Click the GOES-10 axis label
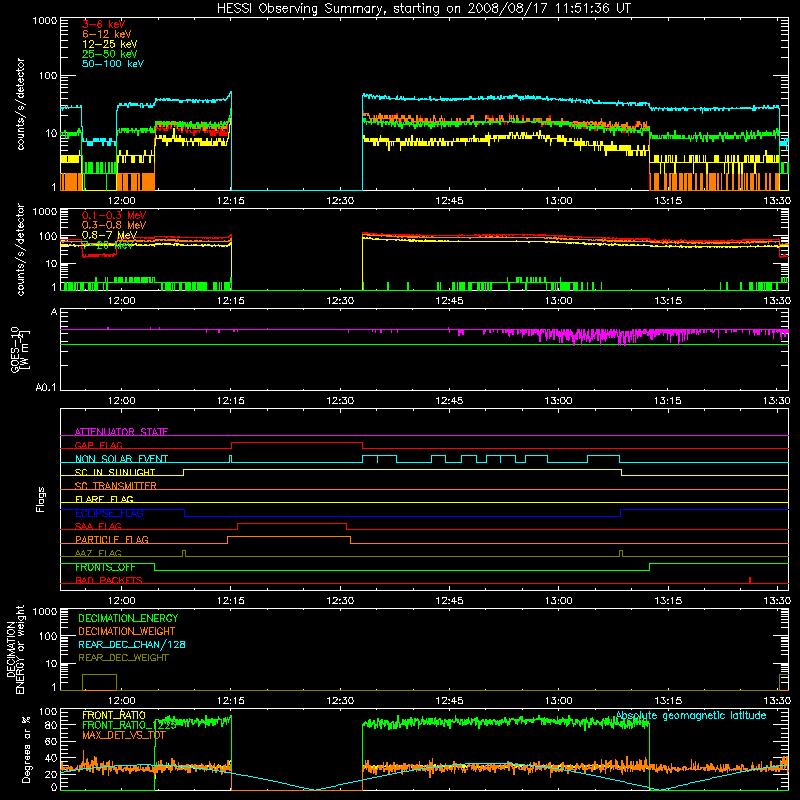 click(15, 349)
